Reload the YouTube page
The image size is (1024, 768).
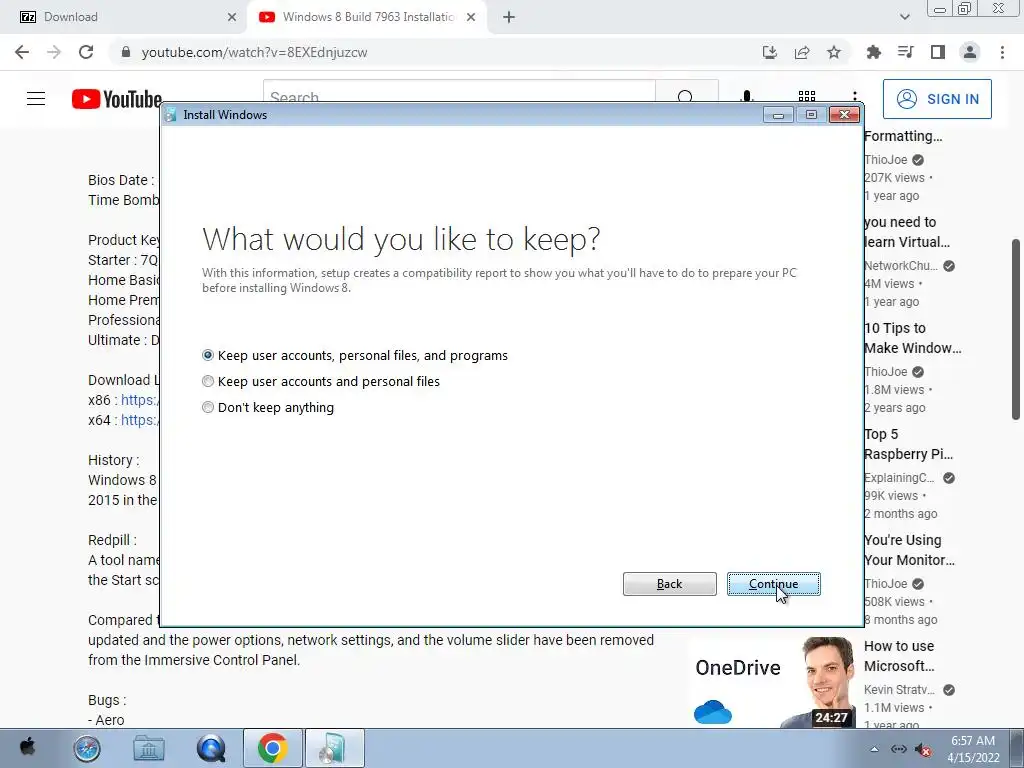pos(86,52)
